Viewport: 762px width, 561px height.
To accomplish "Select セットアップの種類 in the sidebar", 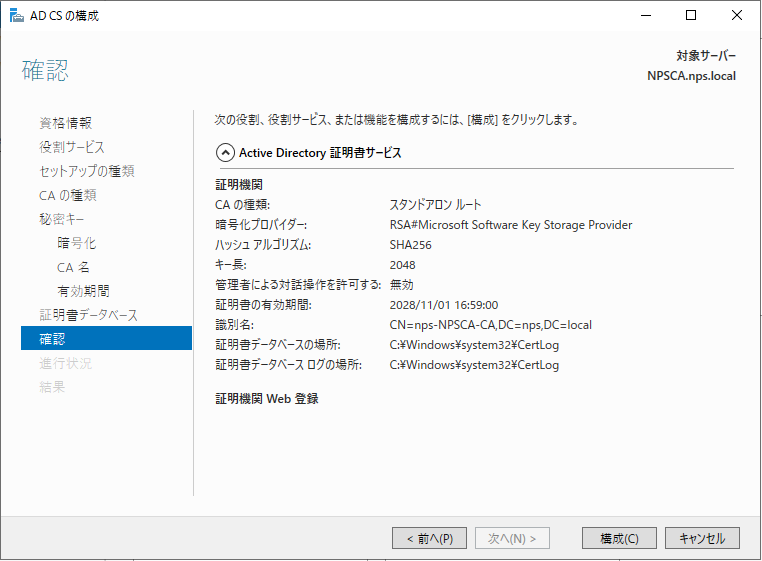I will 87,171.
